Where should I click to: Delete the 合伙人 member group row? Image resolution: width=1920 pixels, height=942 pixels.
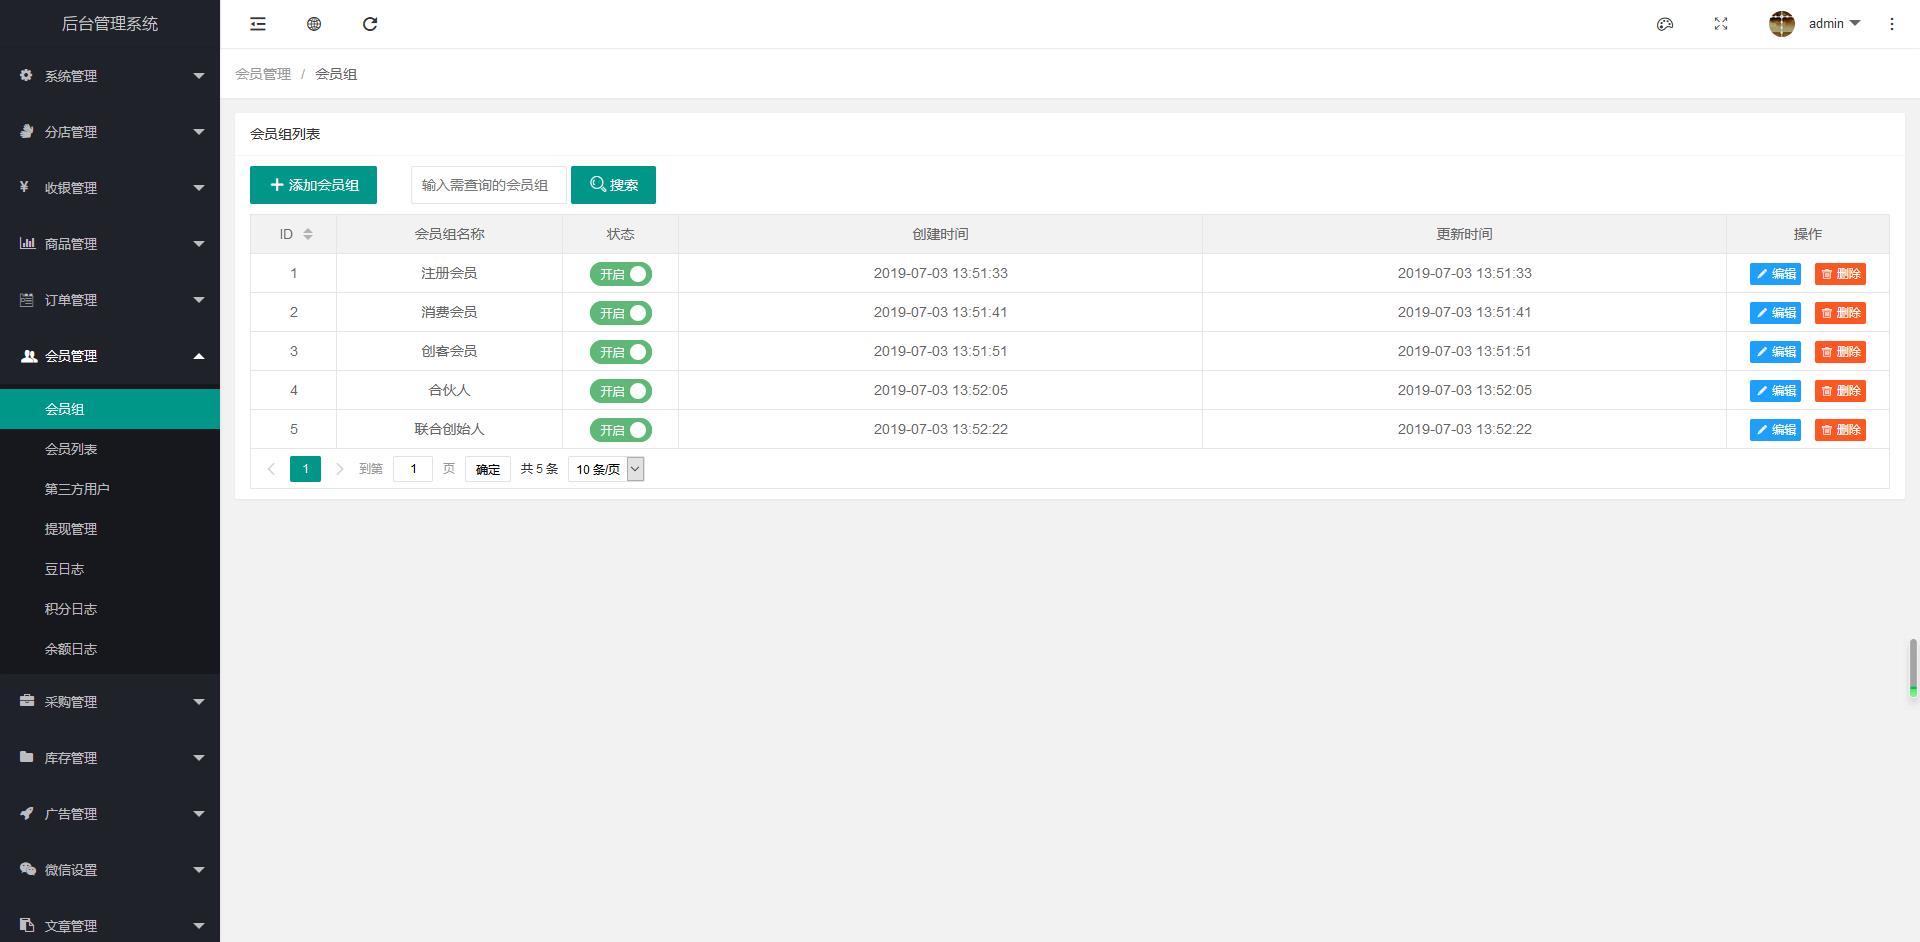click(x=1840, y=391)
